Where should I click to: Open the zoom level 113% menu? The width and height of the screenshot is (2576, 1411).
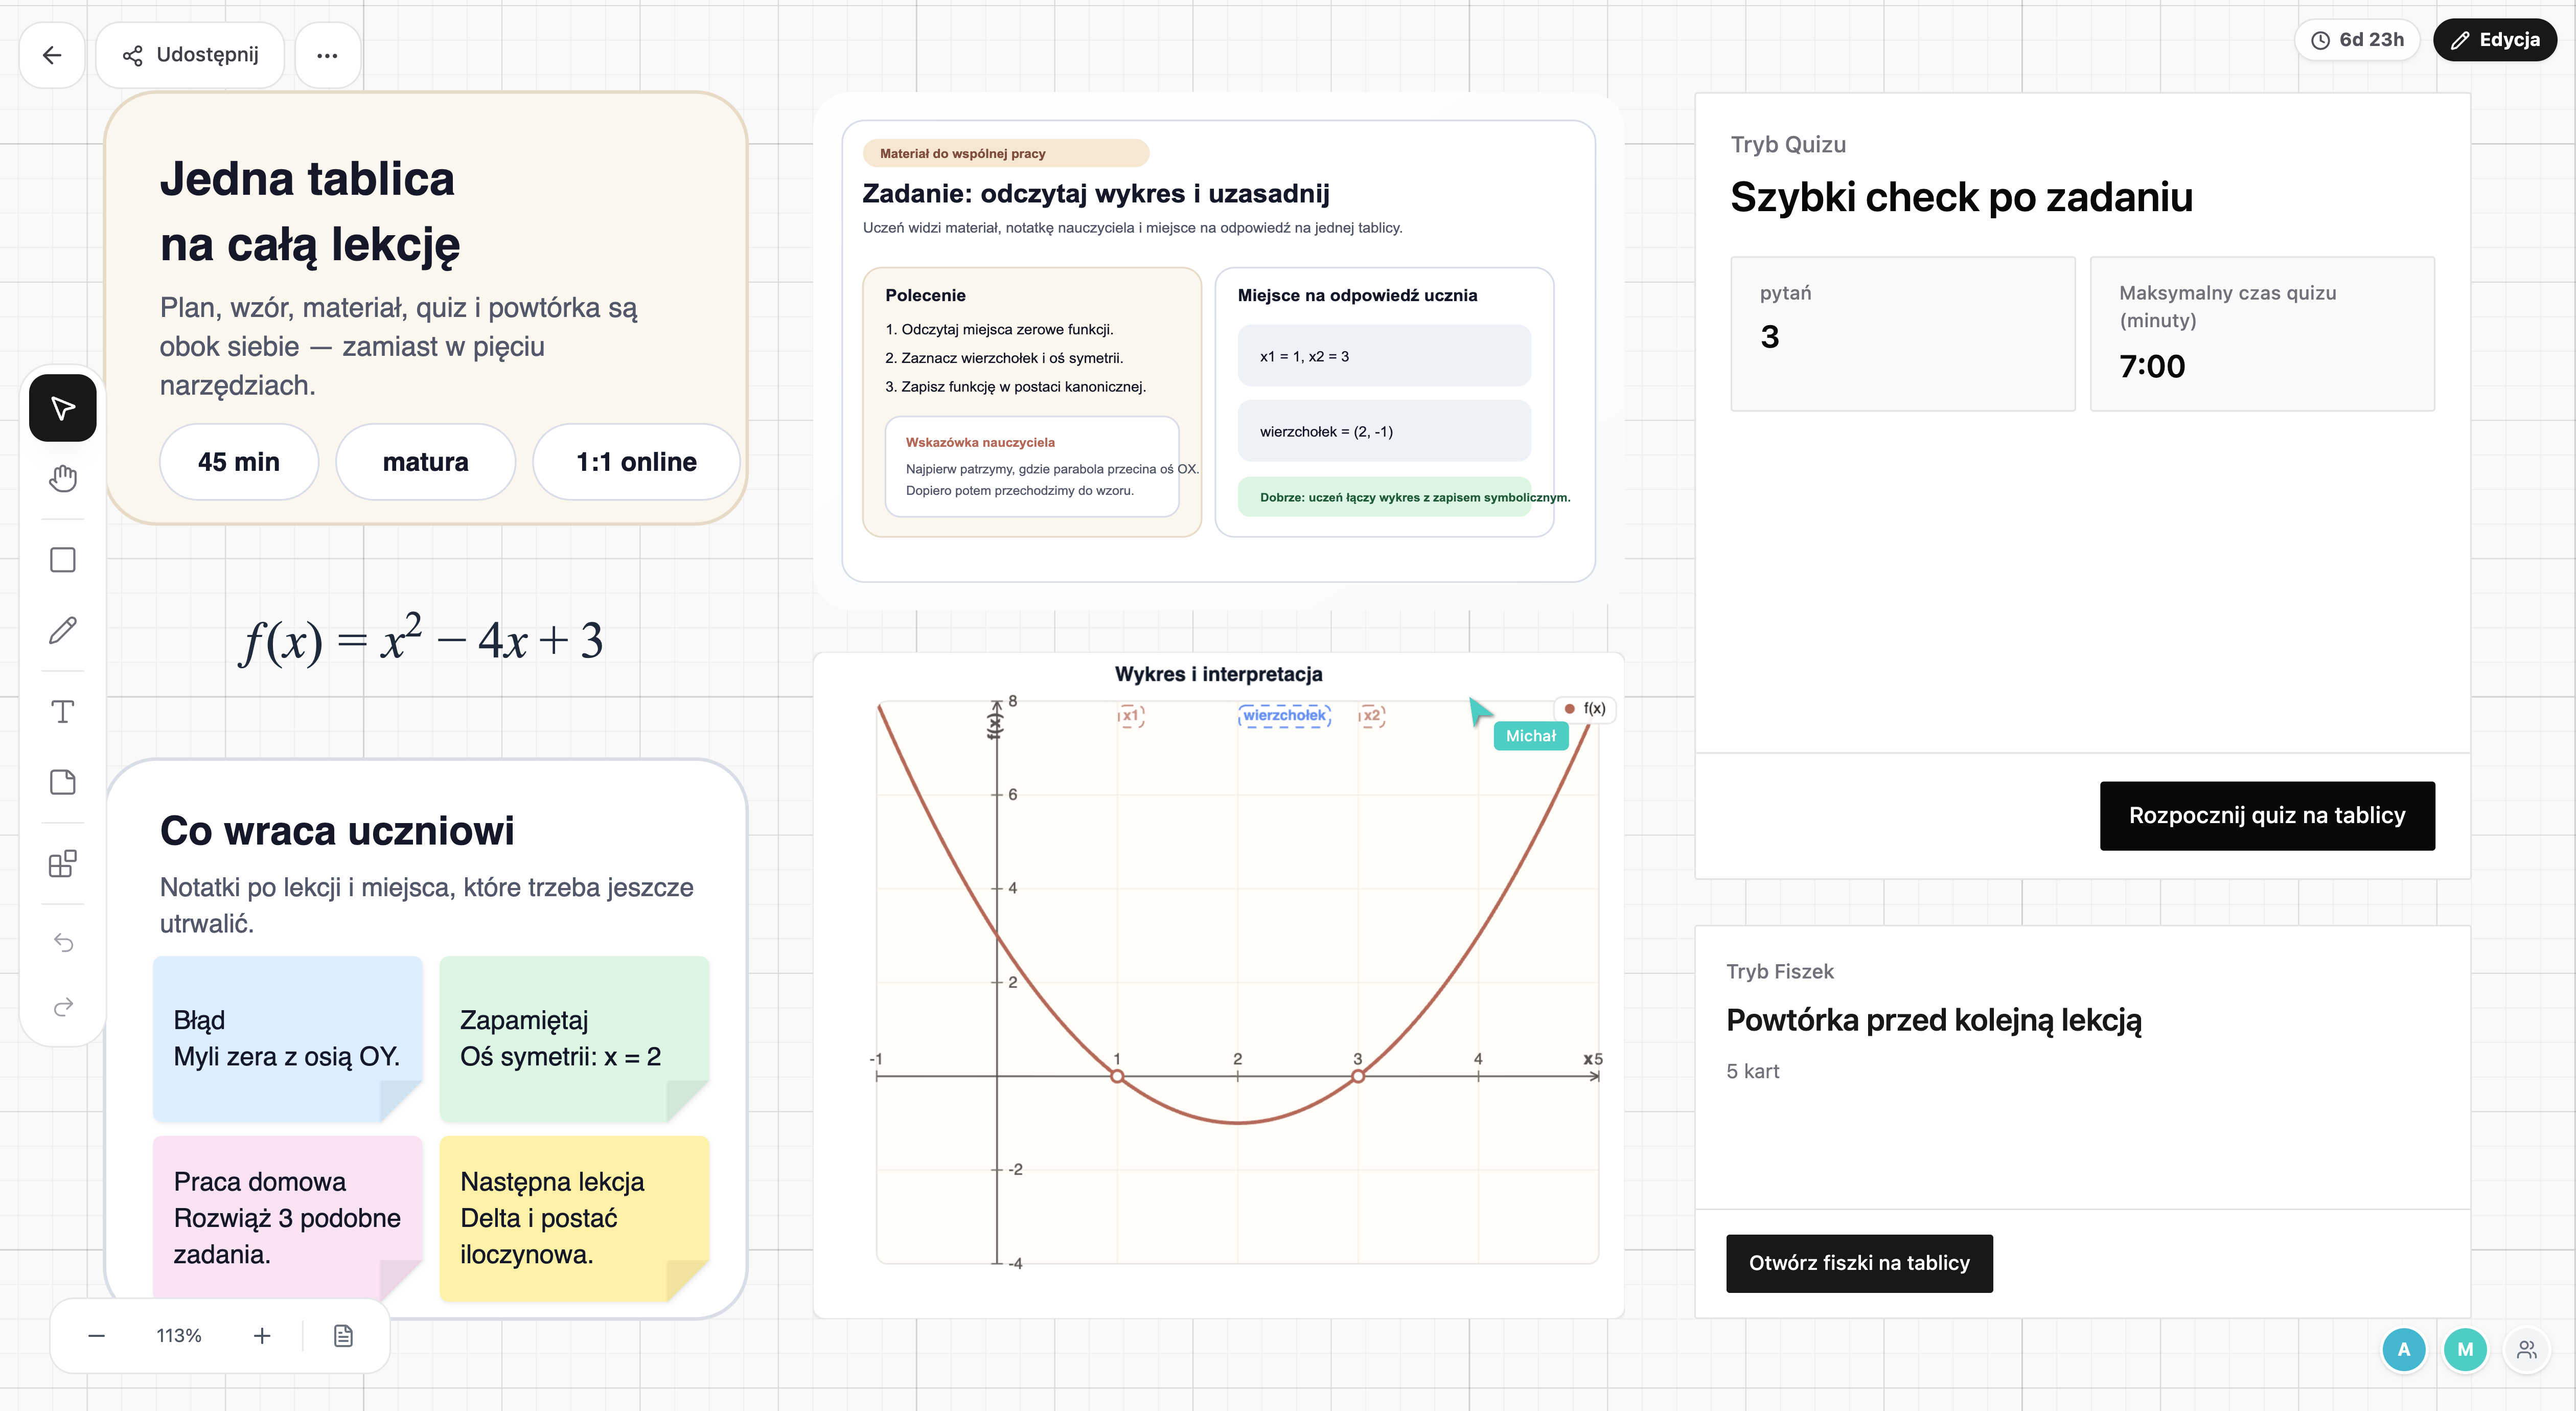(x=179, y=1336)
